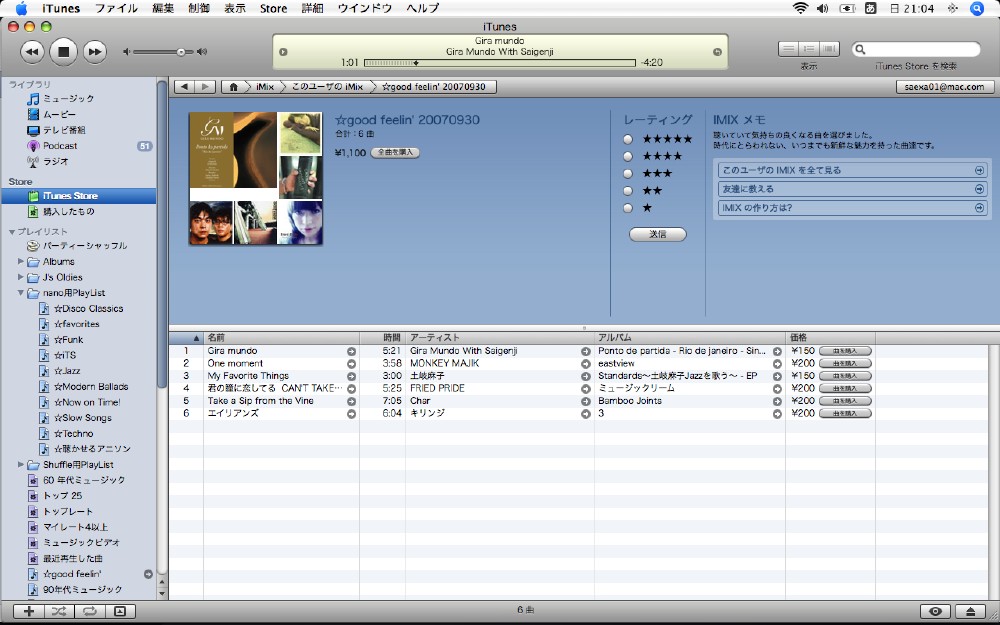Open the ウインドウ menu
1000x625 pixels.
pyautogui.click(x=365, y=8)
